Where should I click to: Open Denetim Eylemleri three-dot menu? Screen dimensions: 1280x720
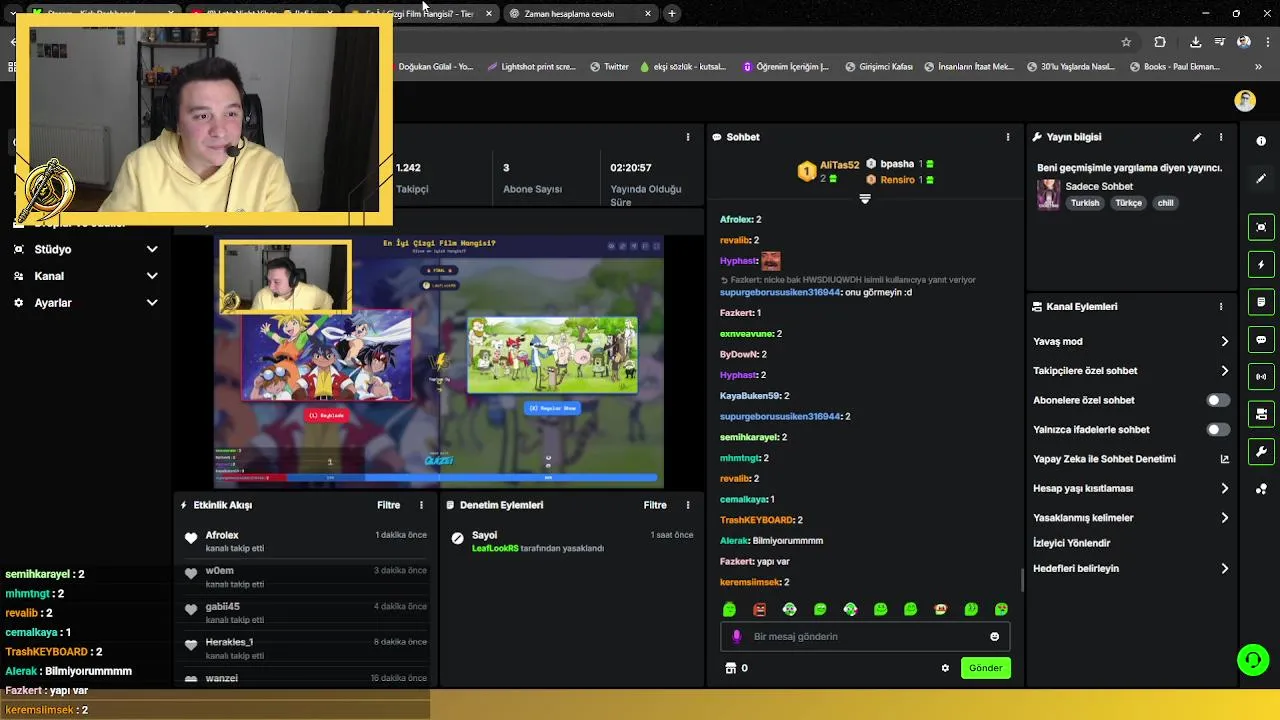[x=687, y=505]
